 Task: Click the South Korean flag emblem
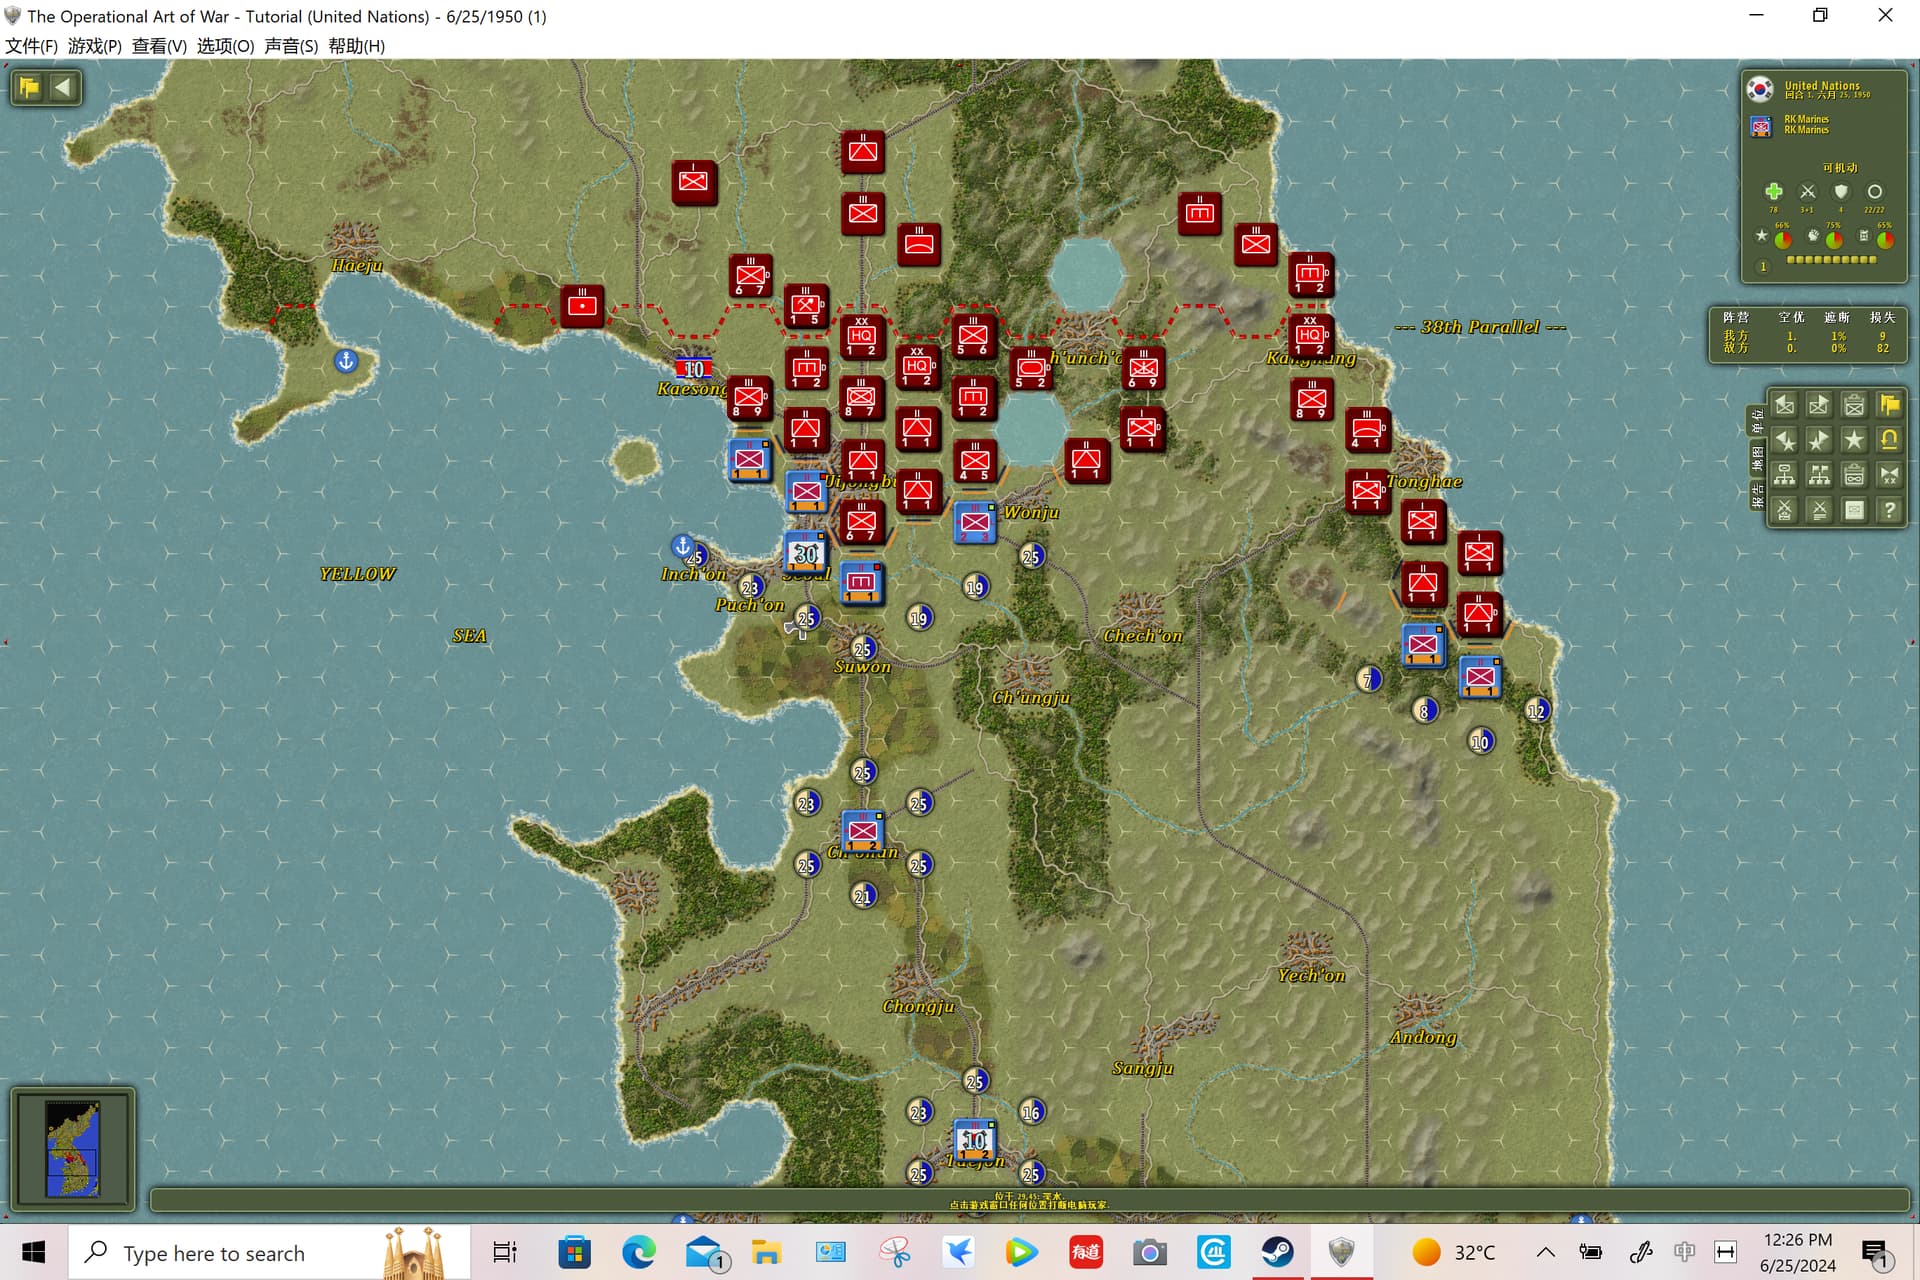click(1760, 89)
